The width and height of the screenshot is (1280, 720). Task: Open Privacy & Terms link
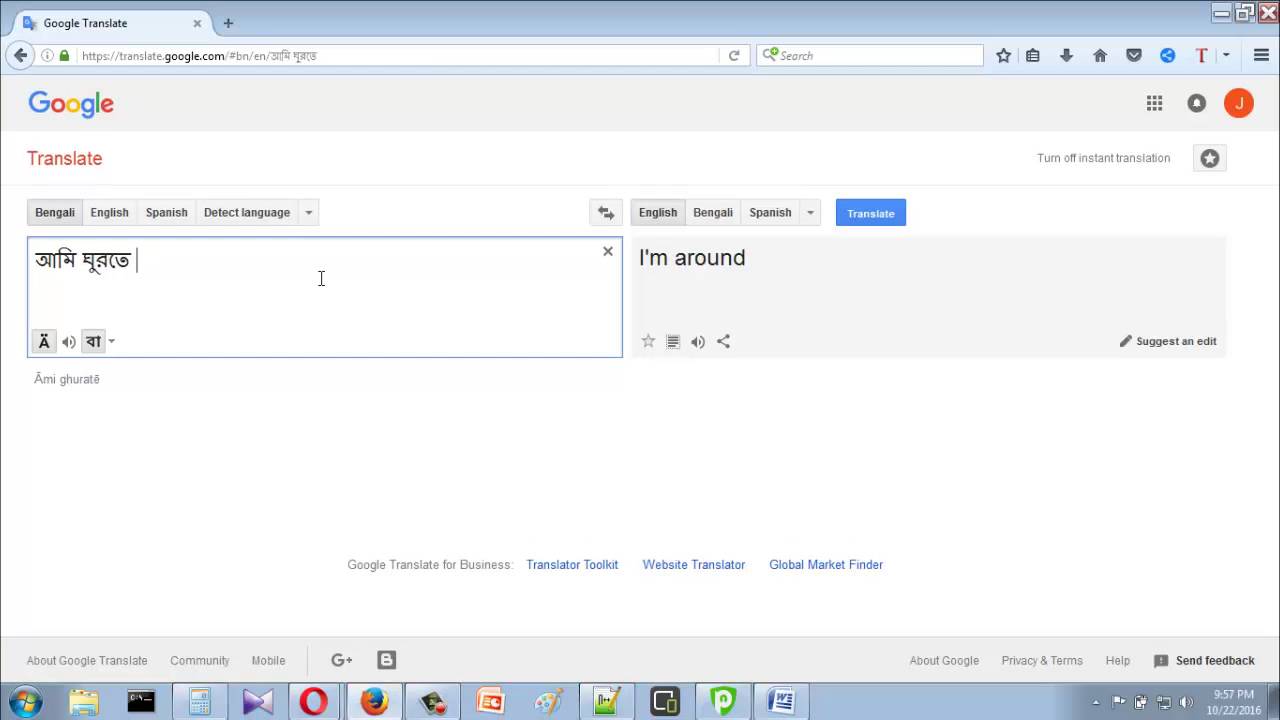click(1042, 661)
